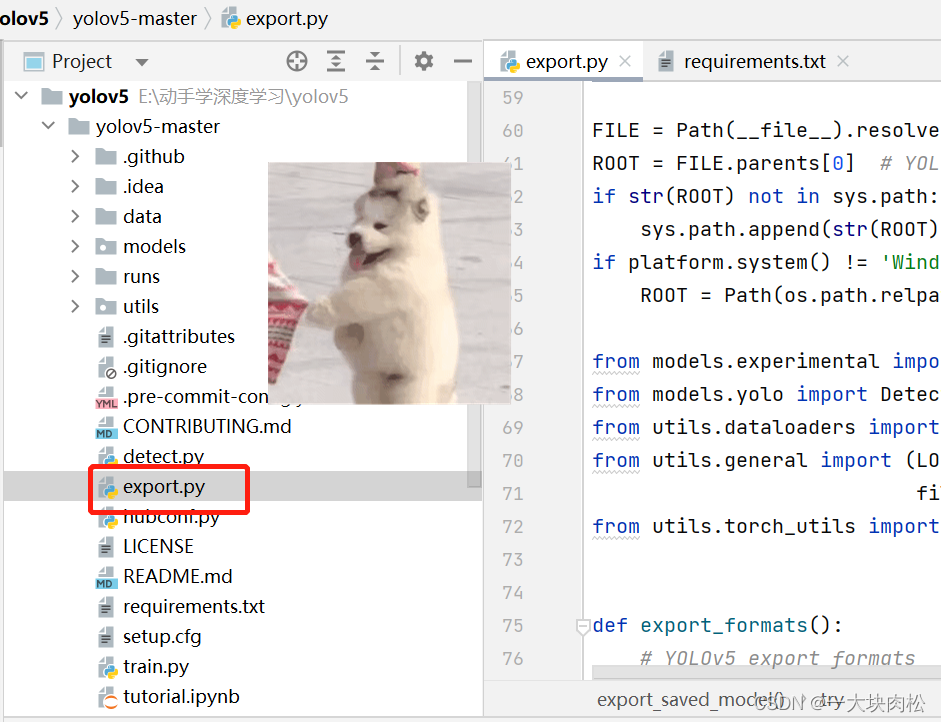Click the train.py Python file icon
This screenshot has width=941, height=722.
click(x=107, y=667)
